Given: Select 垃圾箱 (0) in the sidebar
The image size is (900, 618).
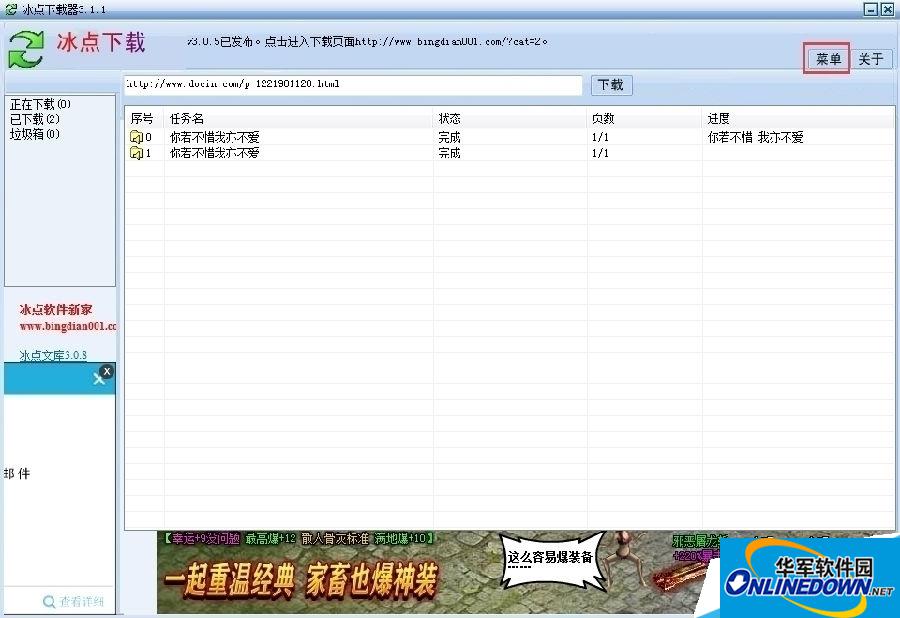Looking at the screenshot, I should click(x=34, y=134).
